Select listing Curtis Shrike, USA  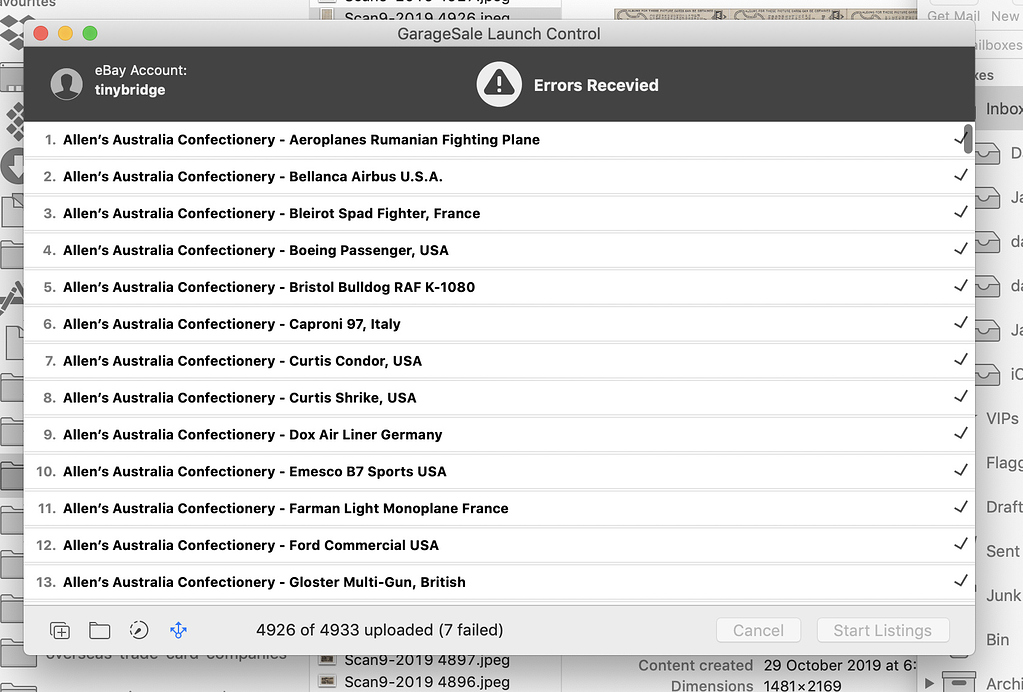click(x=499, y=397)
